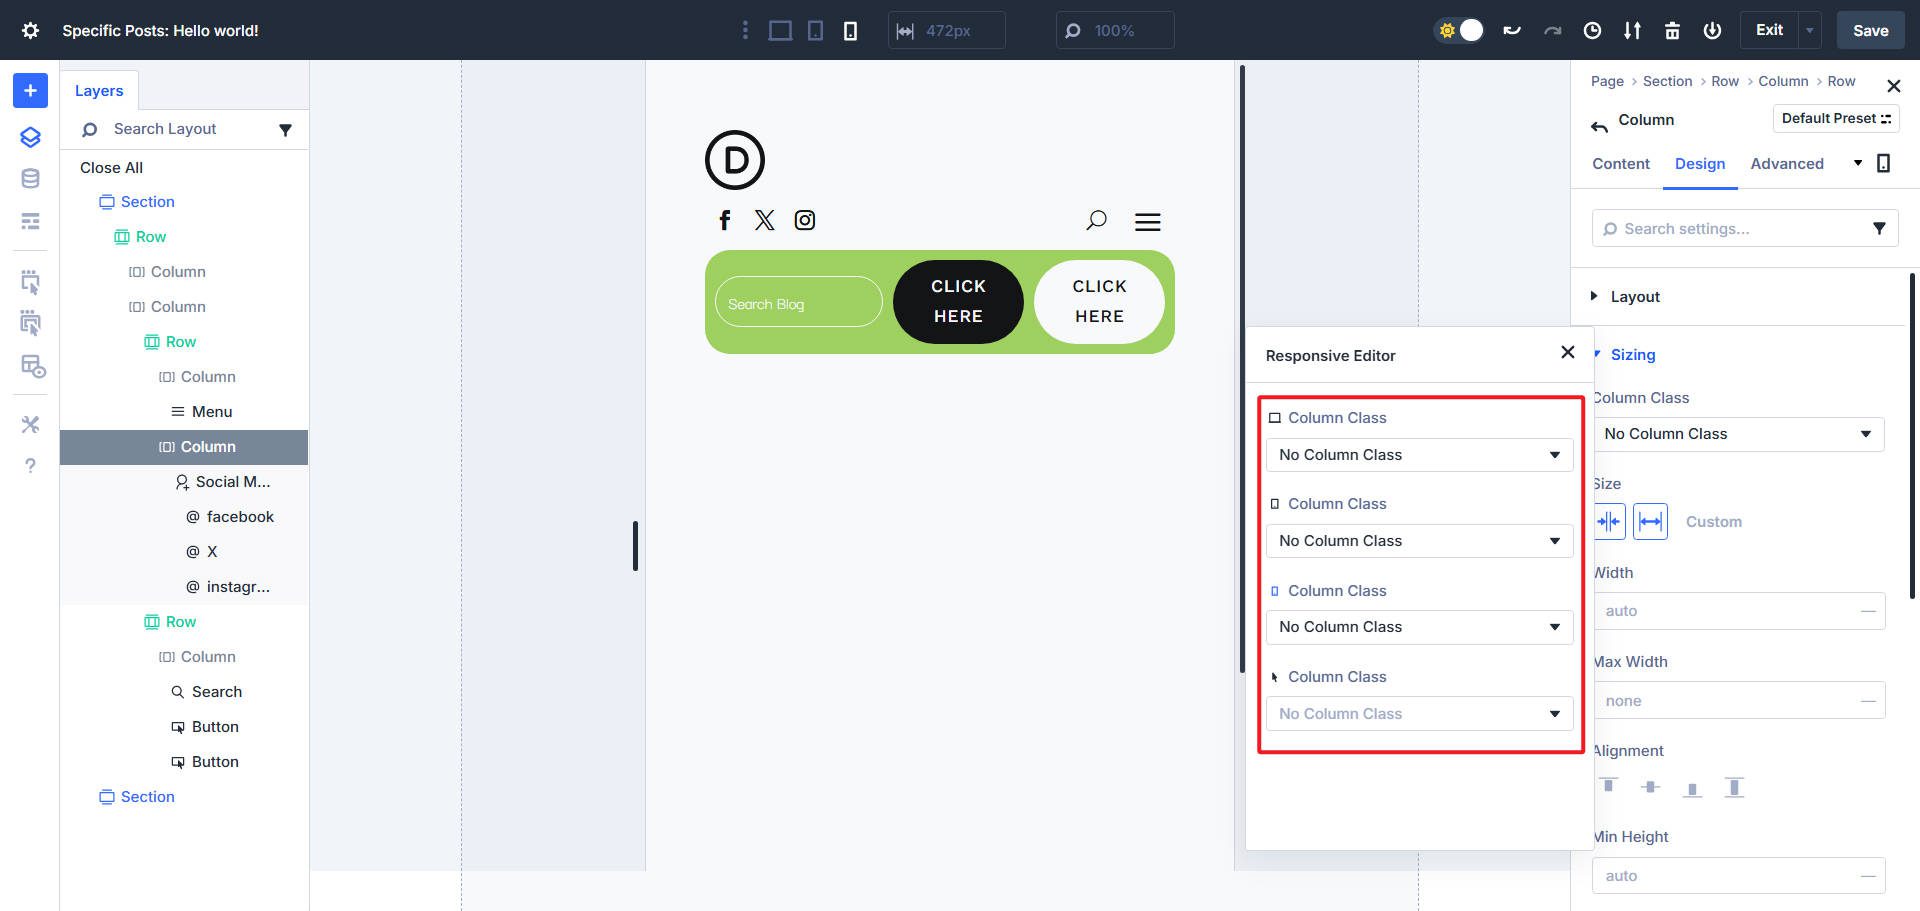Save the layout with the Save button
The width and height of the screenshot is (1920, 911).
1869,30
